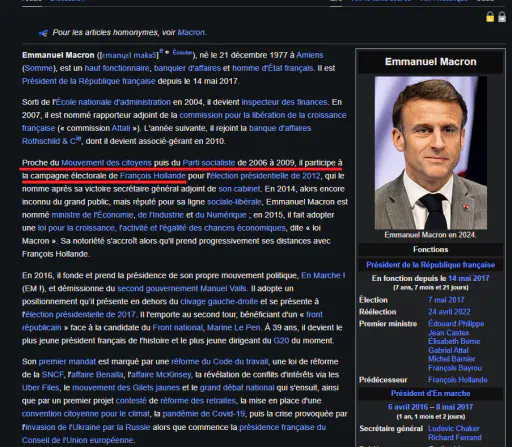Open the 'Somme' department link
Screen dimensions: 512x447
[x=38, y=68]
